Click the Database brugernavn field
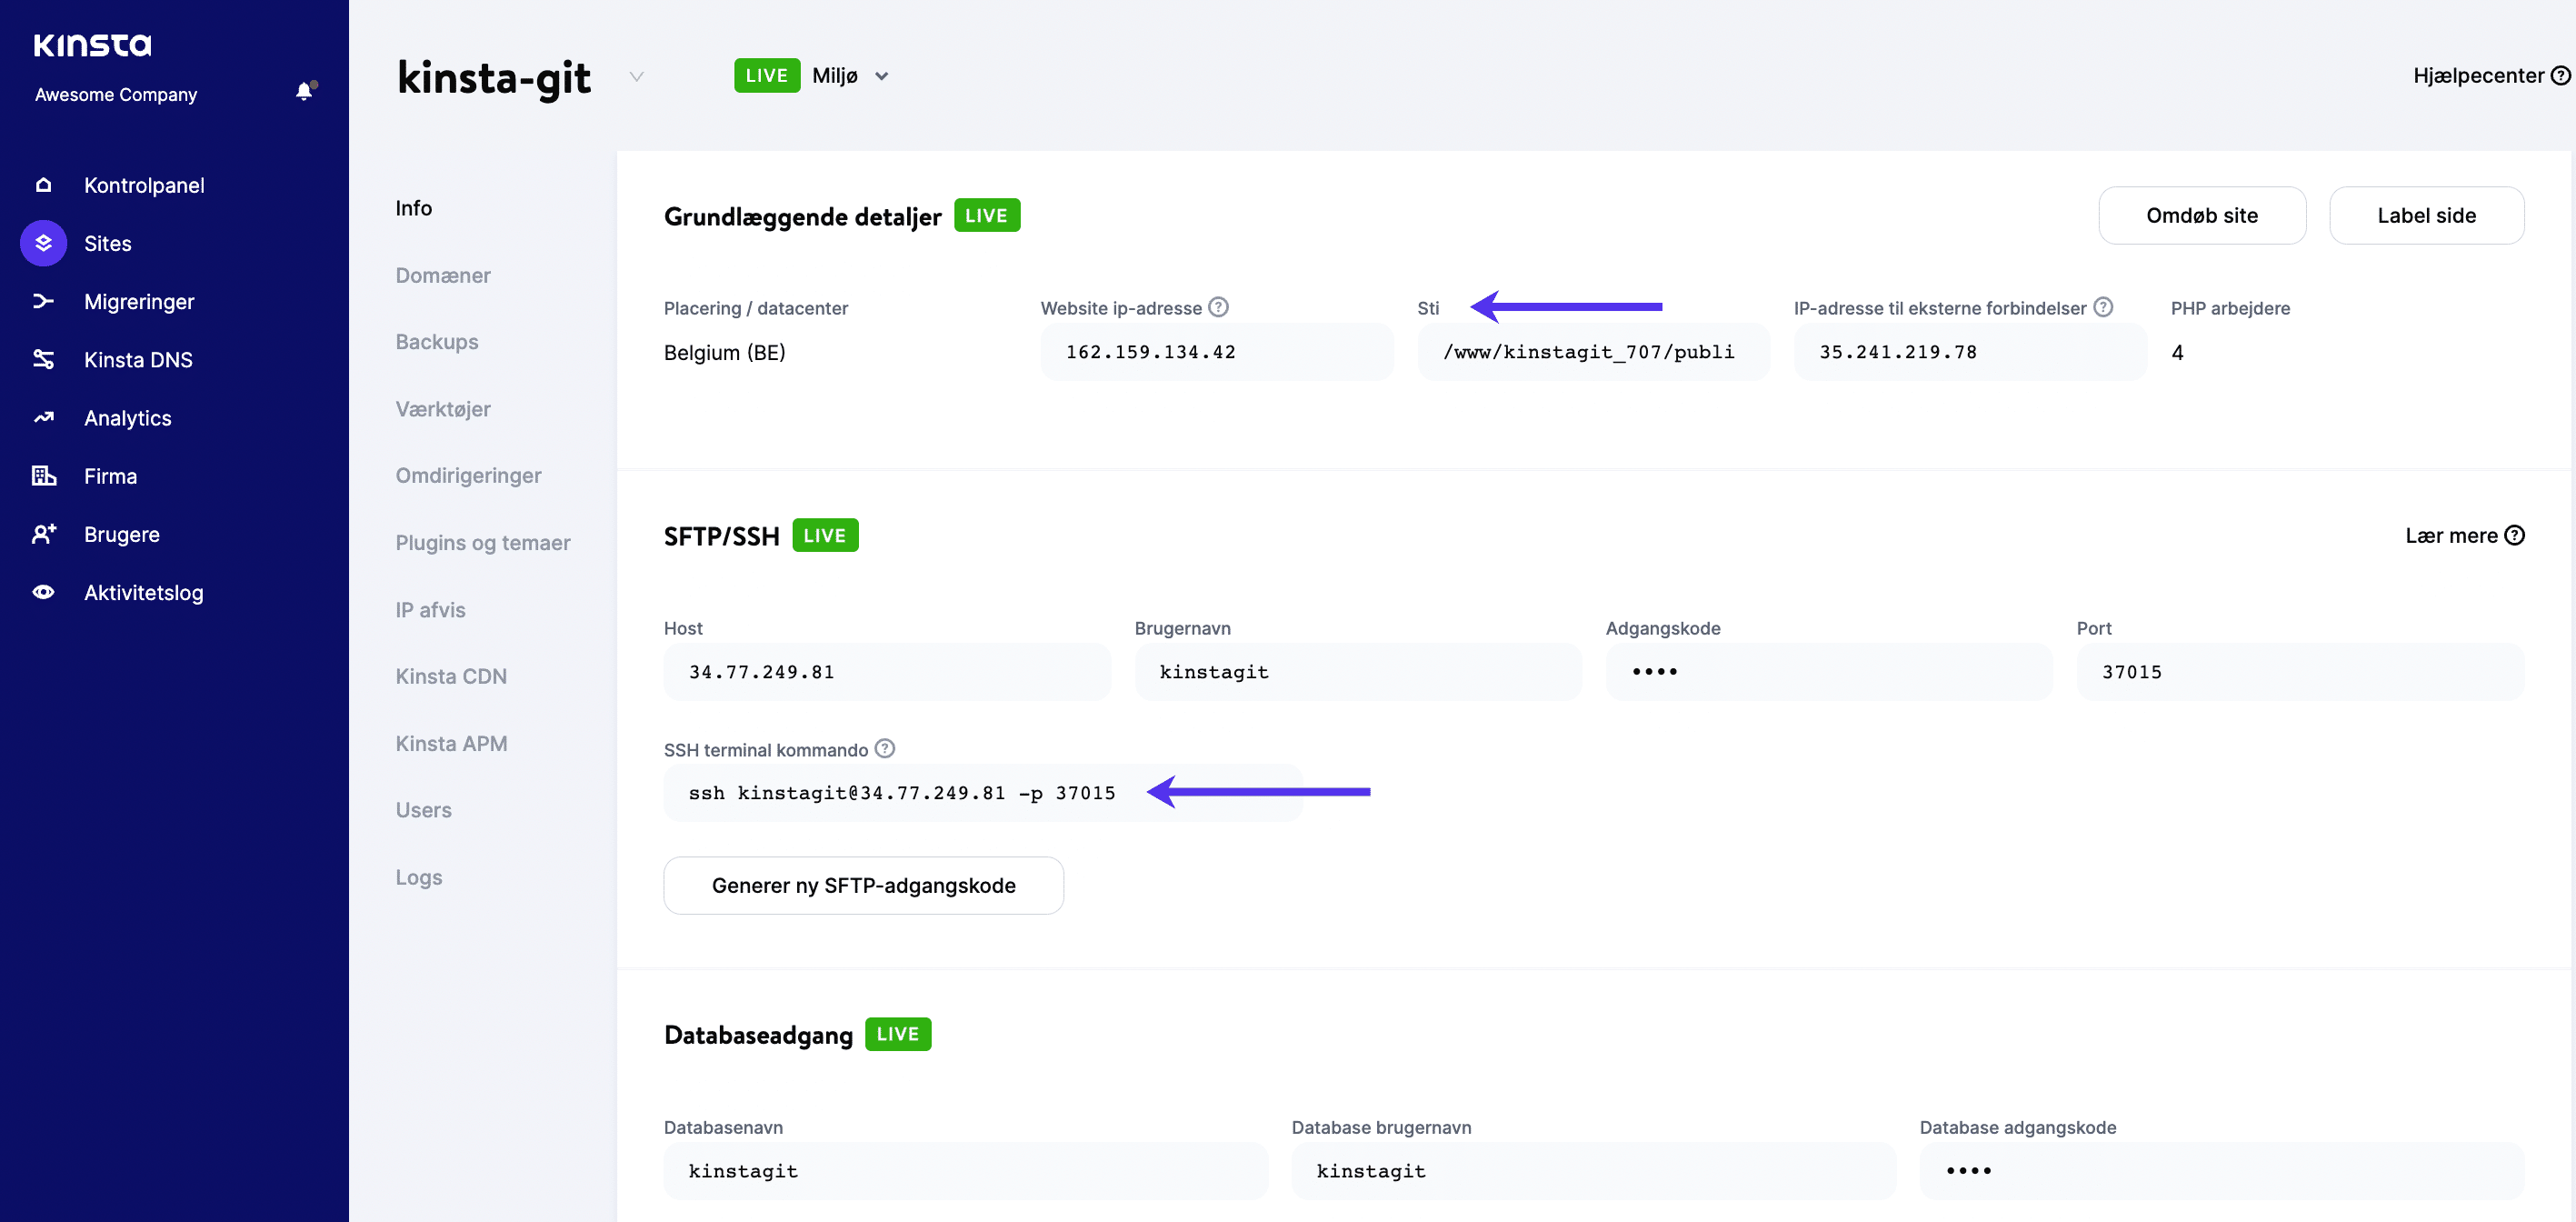The width and height of the screenshot is (2576, 1222). tap(1593, 1171)
